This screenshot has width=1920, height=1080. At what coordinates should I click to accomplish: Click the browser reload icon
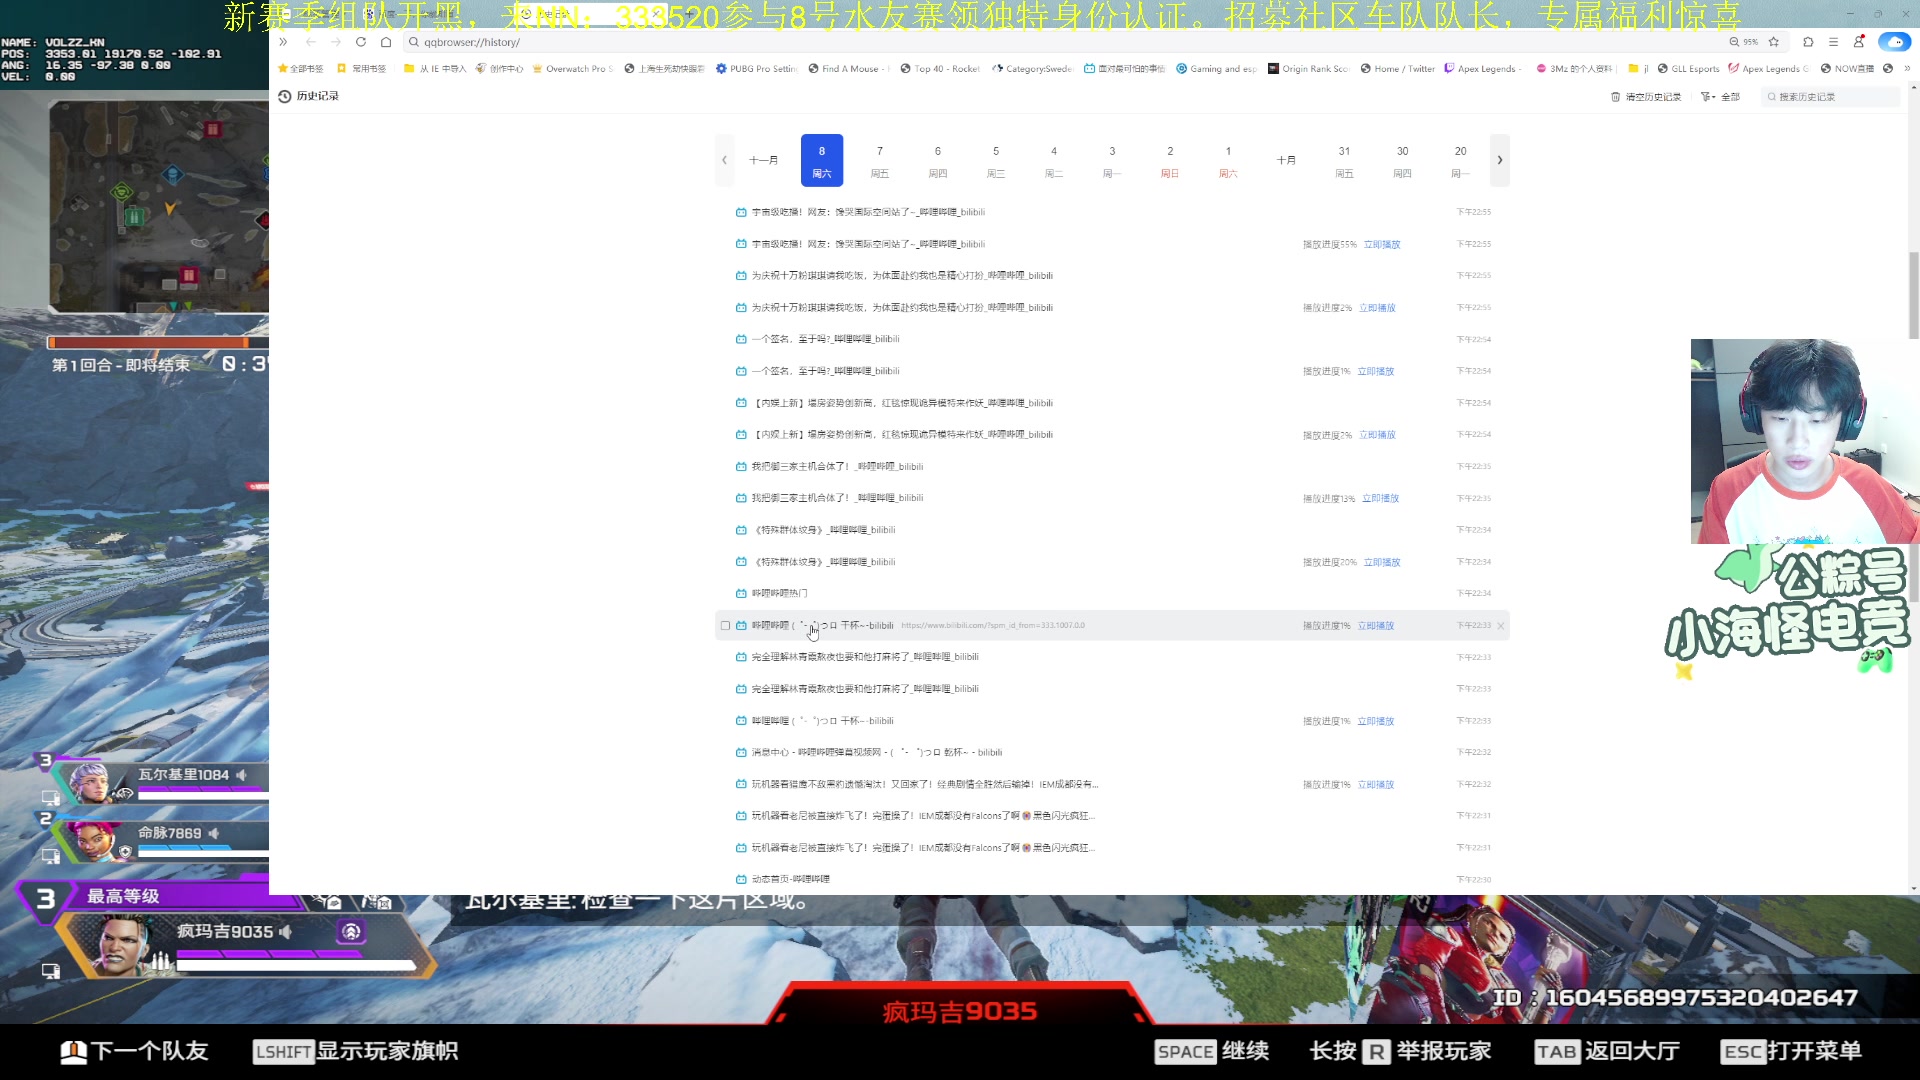tap(360, 42)
